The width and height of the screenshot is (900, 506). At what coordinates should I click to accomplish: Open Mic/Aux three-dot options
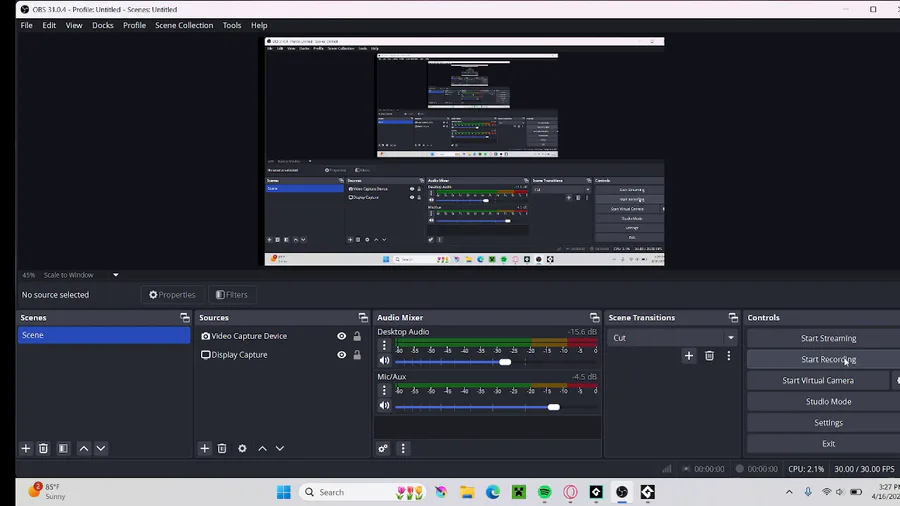384,391
